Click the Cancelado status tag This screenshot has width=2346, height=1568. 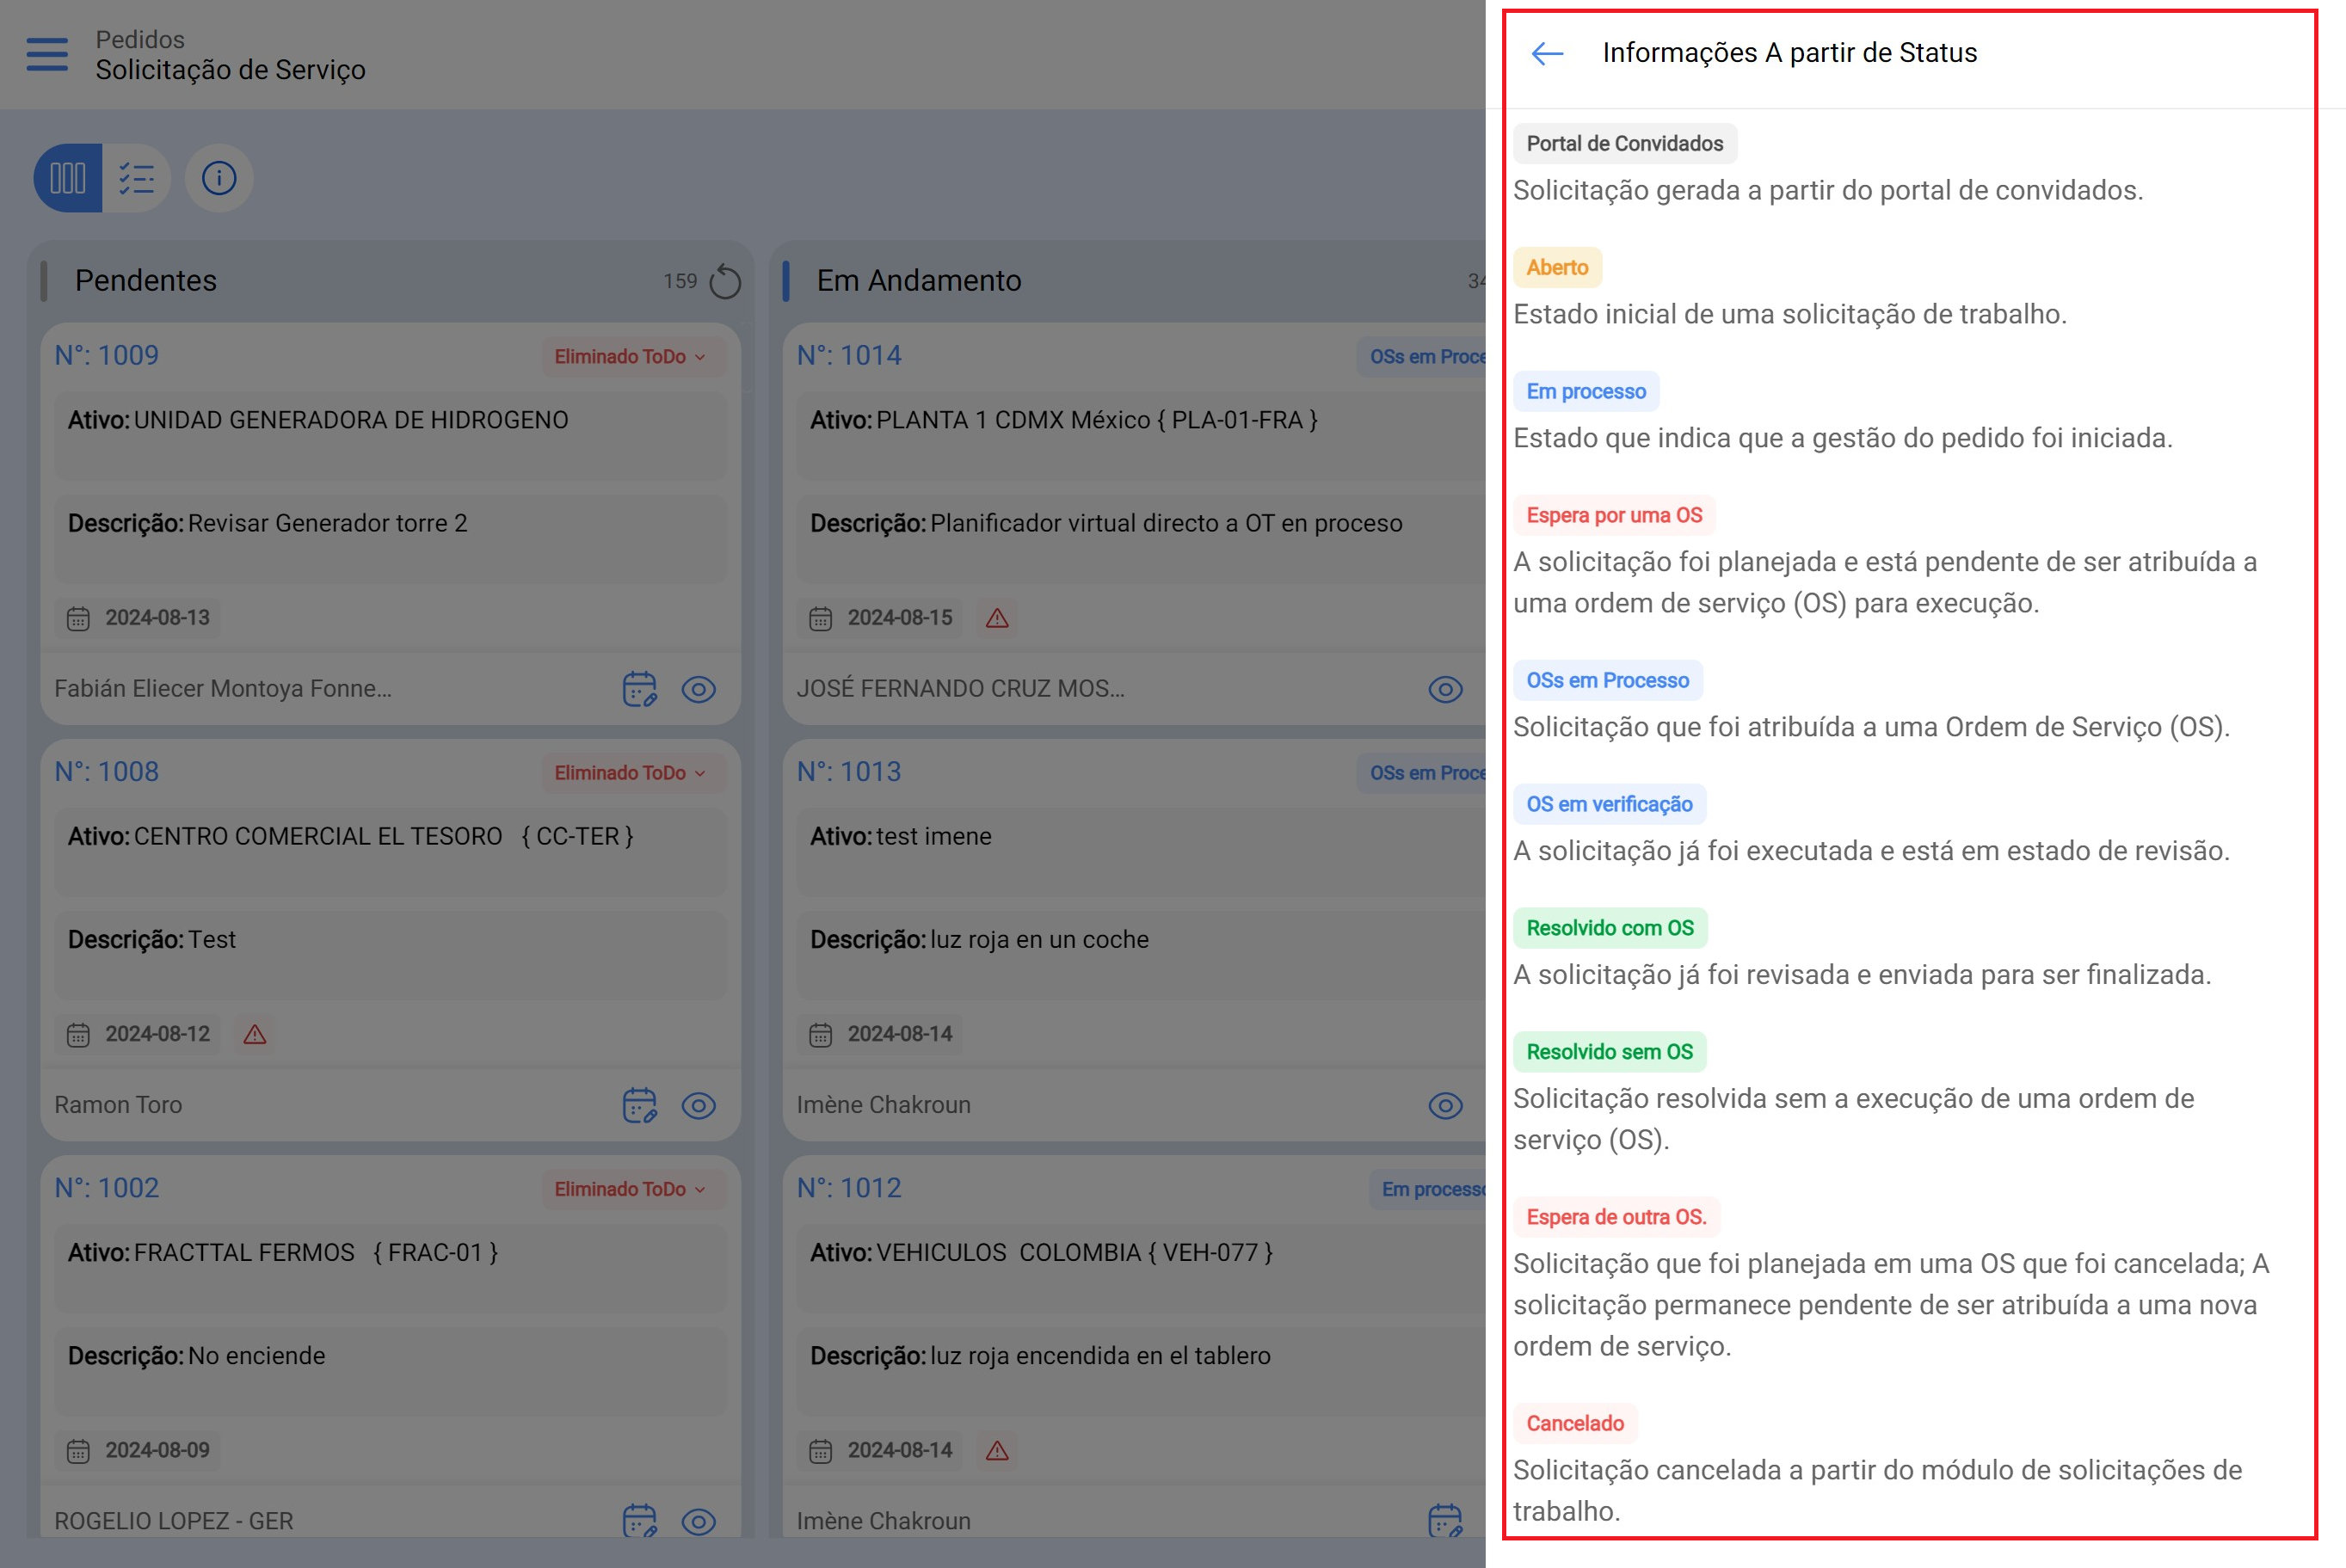1575,1424
